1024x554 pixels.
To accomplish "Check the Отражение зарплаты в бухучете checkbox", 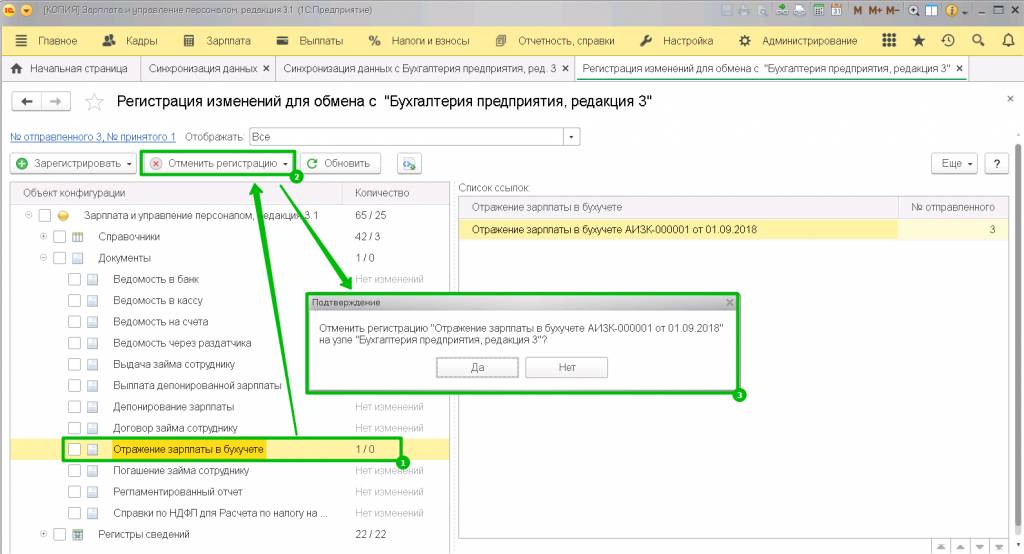I will coord(74,449).
